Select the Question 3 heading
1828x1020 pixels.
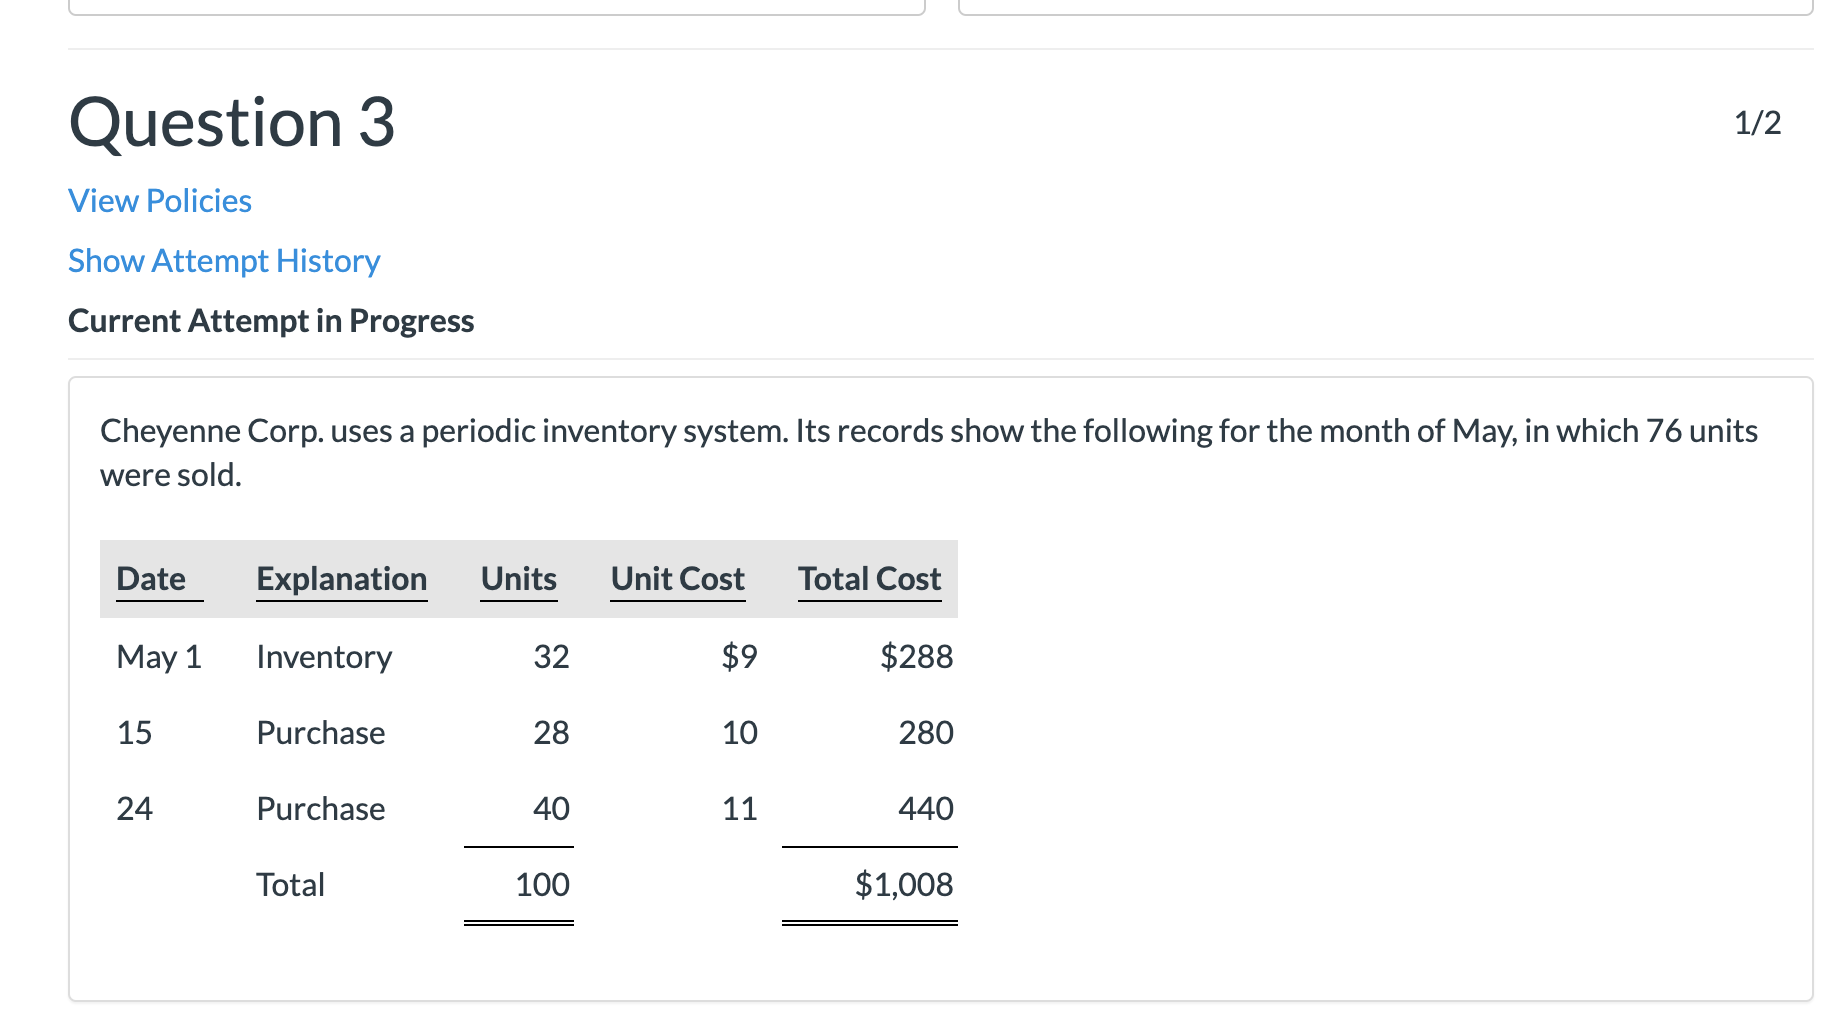point(232,122)
